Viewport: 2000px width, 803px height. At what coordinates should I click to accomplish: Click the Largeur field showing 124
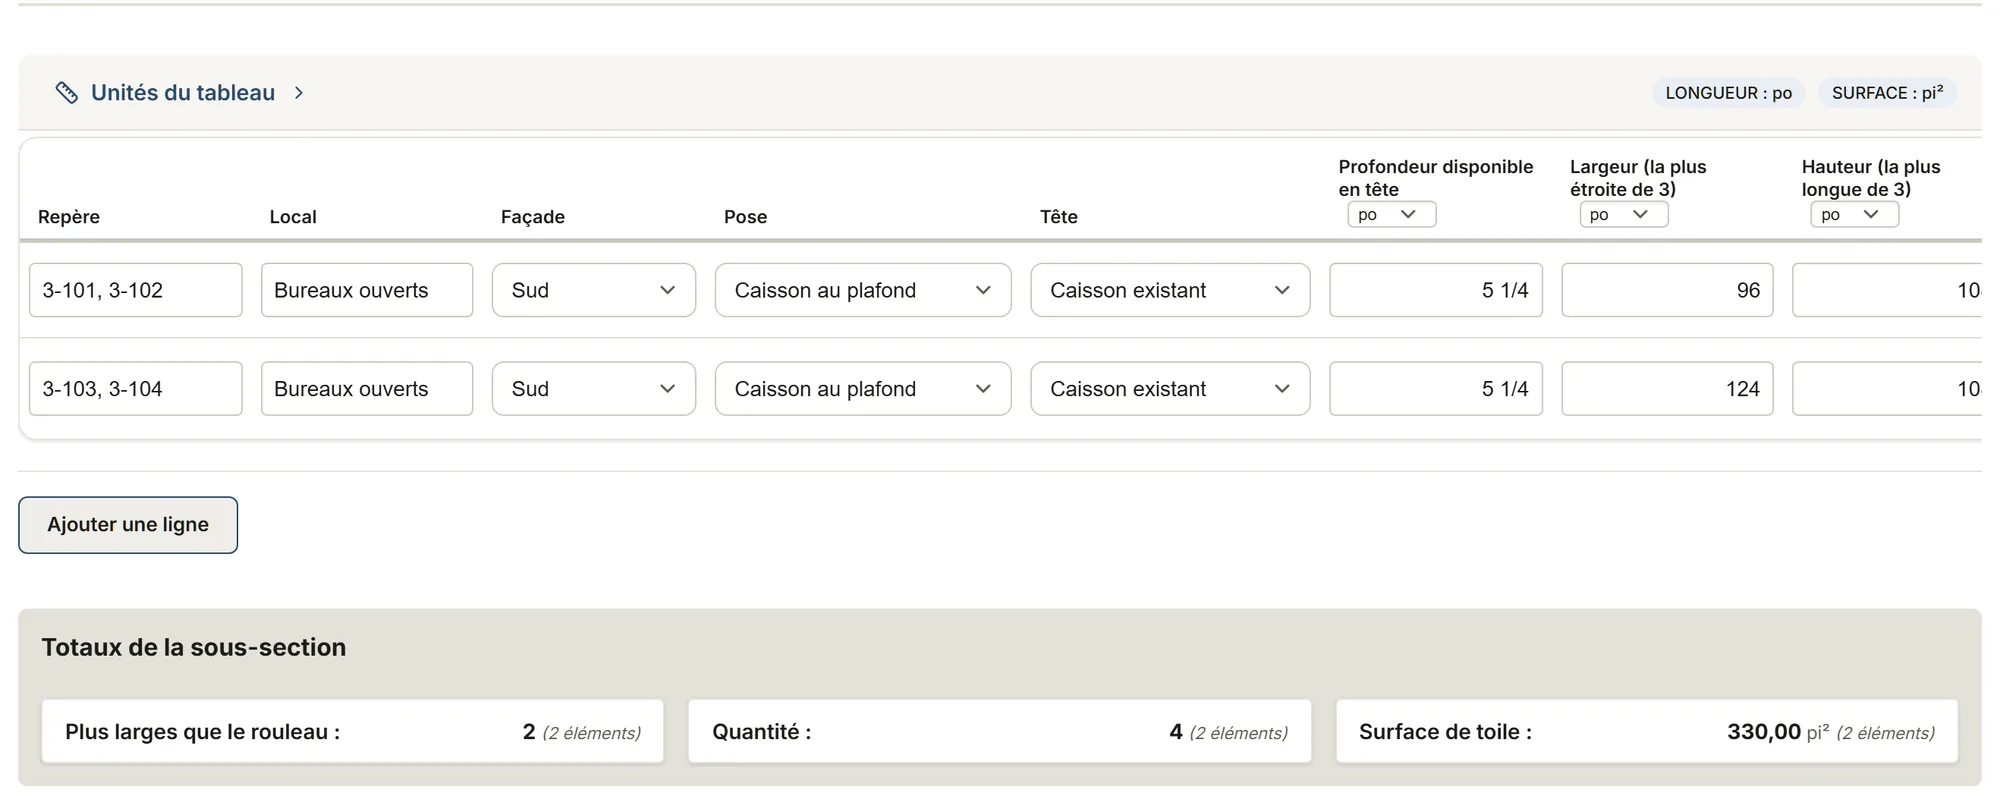[x=1667, y=389]
